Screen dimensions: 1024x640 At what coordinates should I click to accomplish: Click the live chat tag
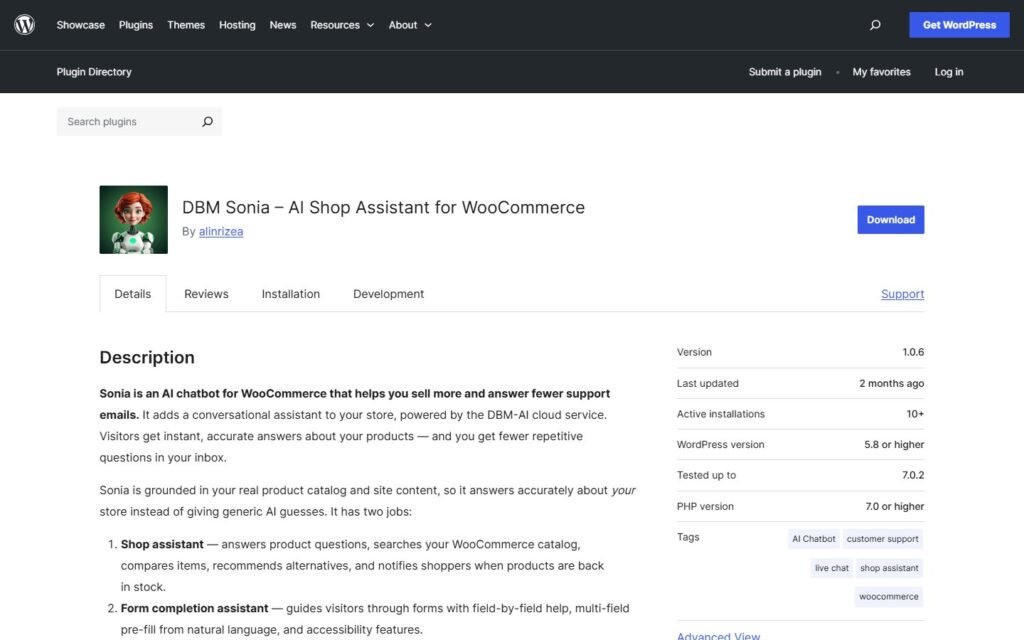pyautogui.click(x=831, y=568)
